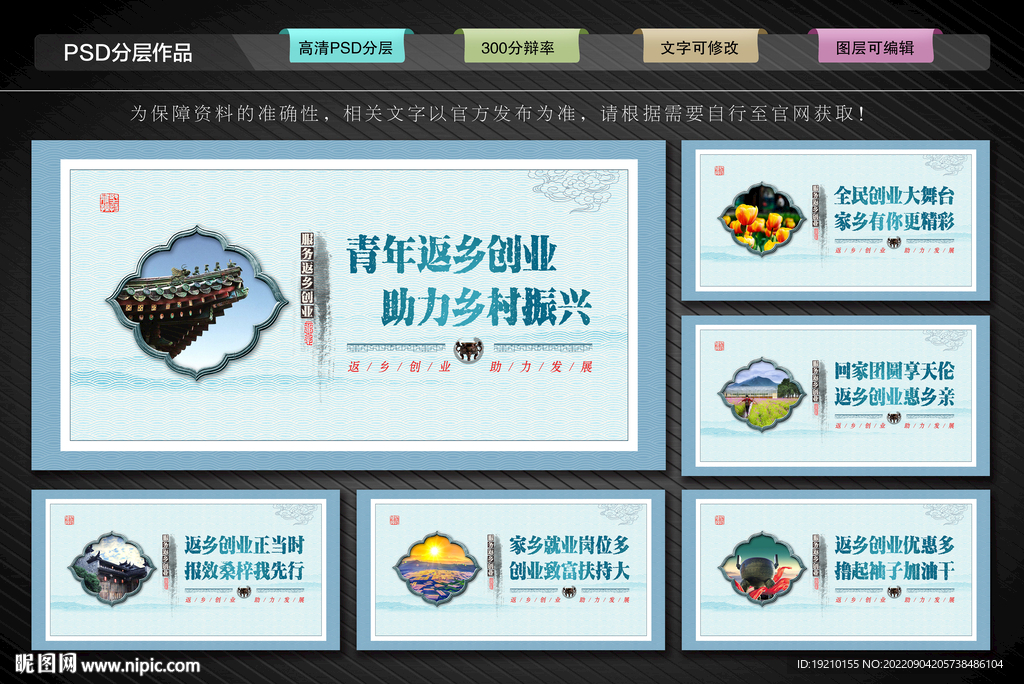Click the bronze tripod emblem in large banner
The width and height of the screenshot is (1024, 684).
[468, 350]
